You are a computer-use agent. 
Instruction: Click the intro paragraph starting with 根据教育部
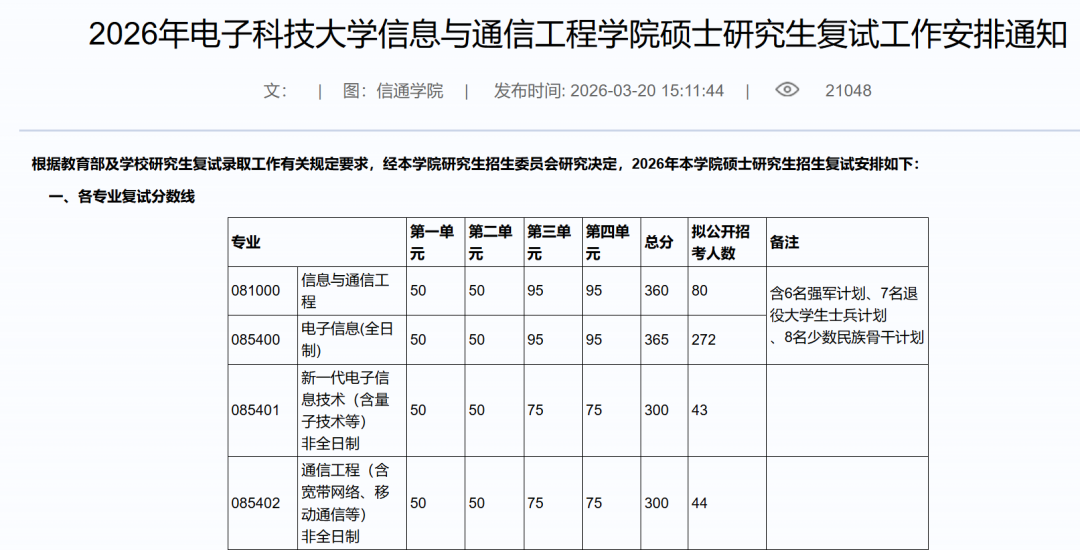tap(474, 163)
